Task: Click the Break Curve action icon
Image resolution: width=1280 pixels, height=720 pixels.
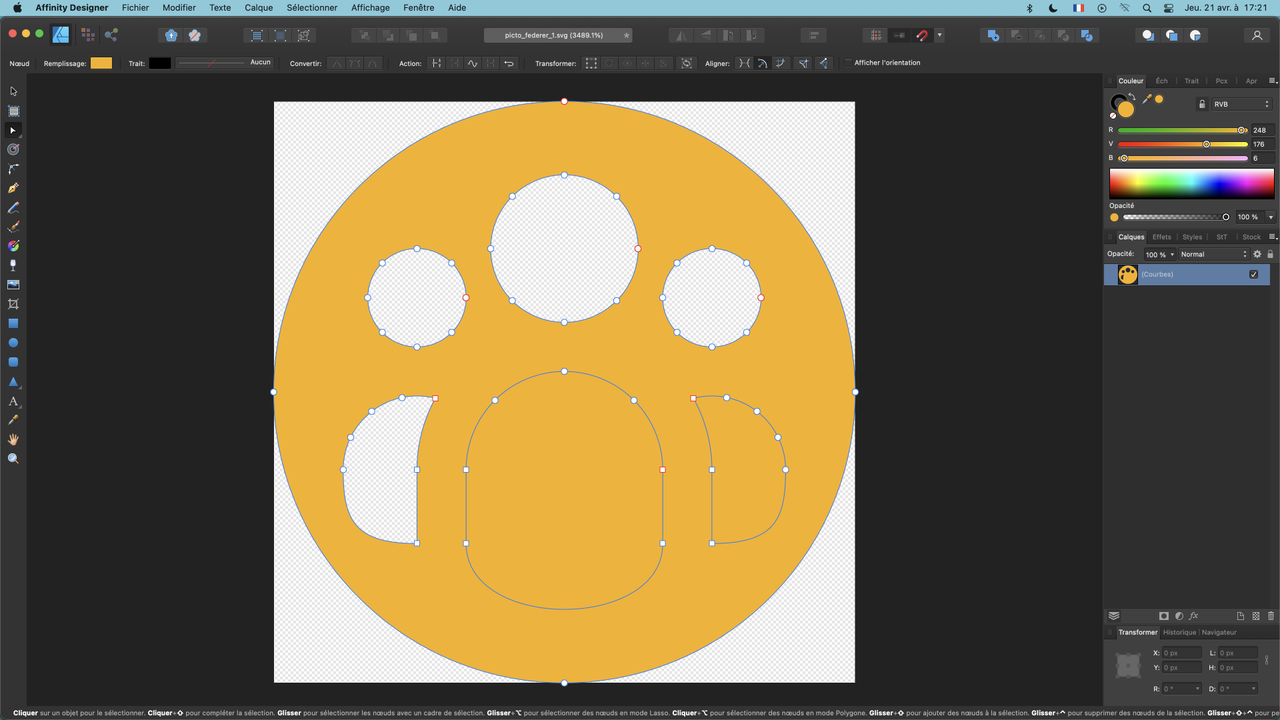Action: click(436, 63)
